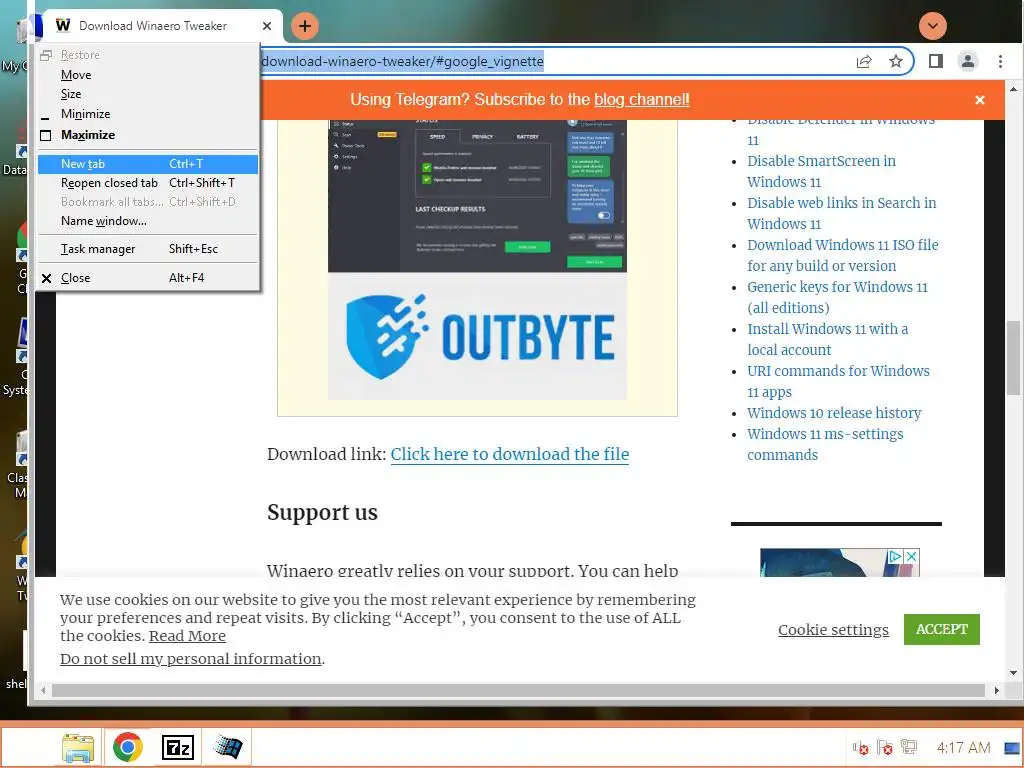Image resolution: width=1024 pixels, height=768 pixels.
Task: Close the Download Winaero Tweaker tab
Action: tap(266, 26)
